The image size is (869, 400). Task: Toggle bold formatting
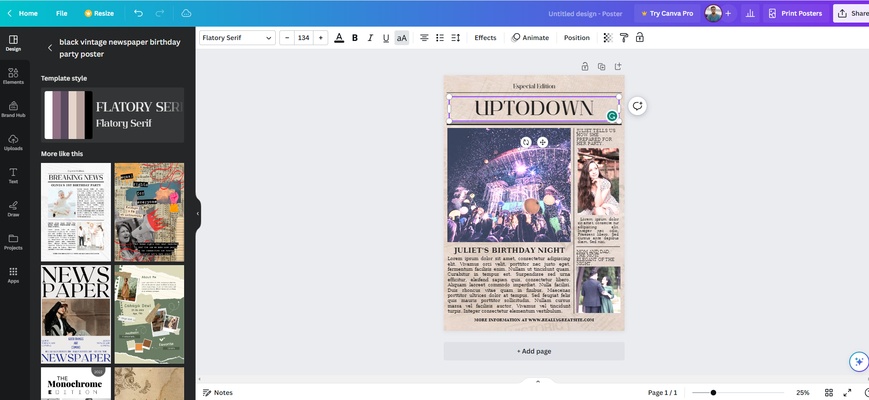[x=355, y=38]
